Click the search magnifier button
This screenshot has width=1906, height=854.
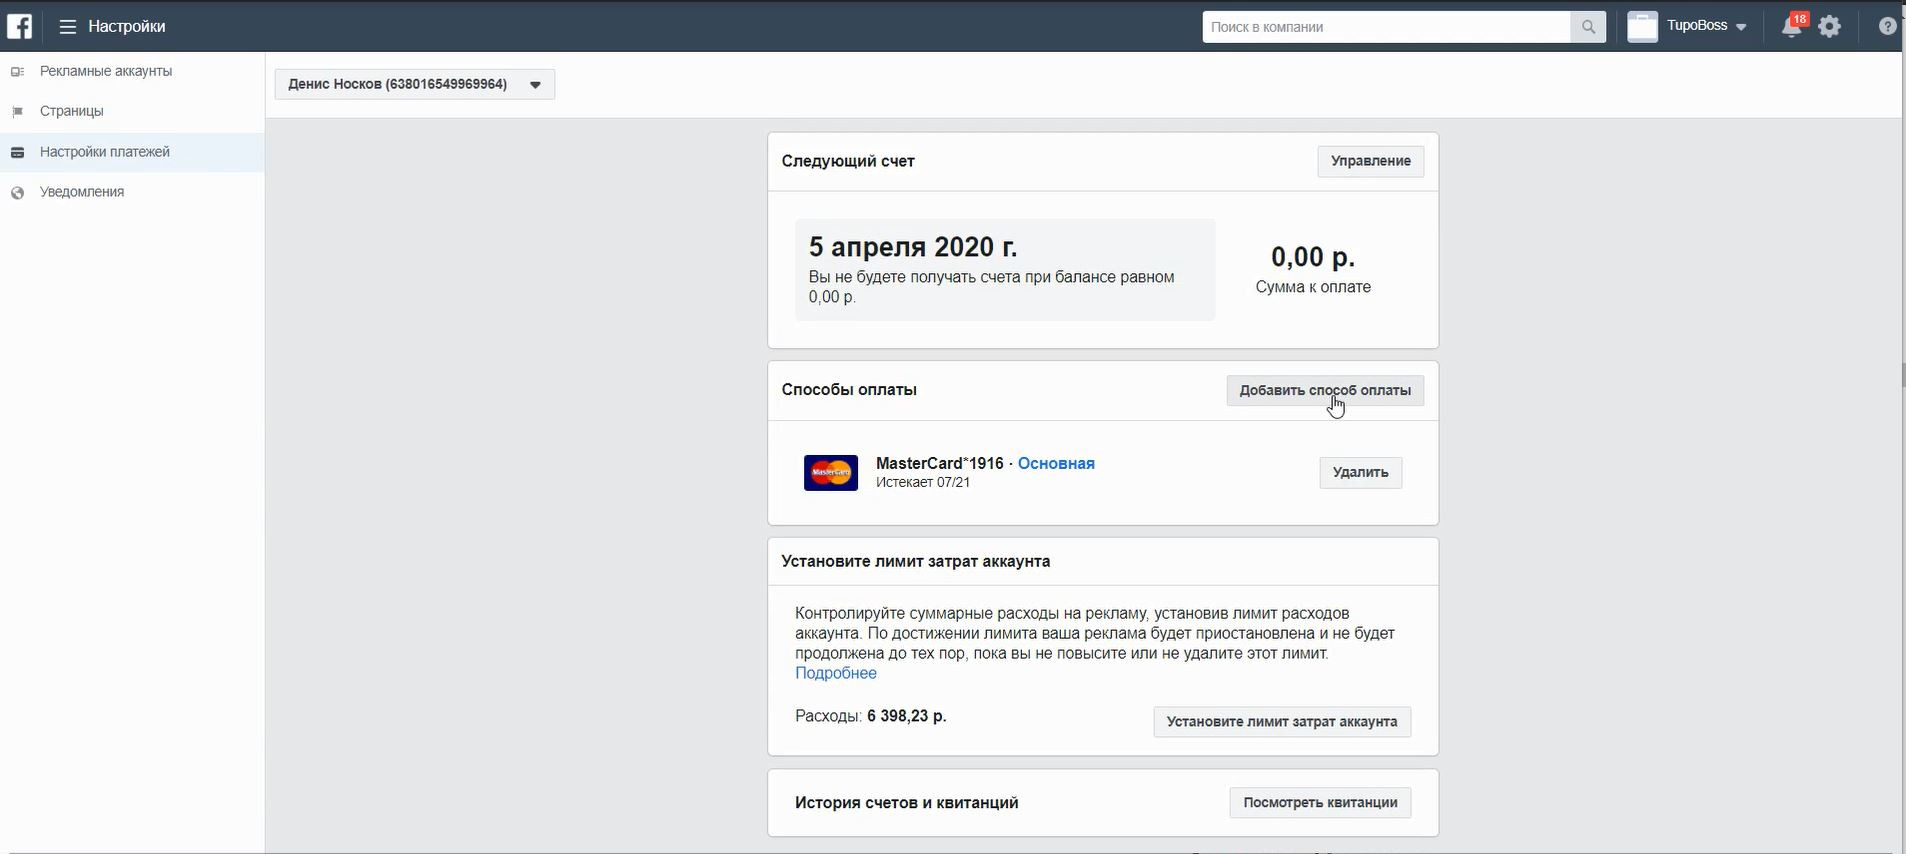[1588, 27]
